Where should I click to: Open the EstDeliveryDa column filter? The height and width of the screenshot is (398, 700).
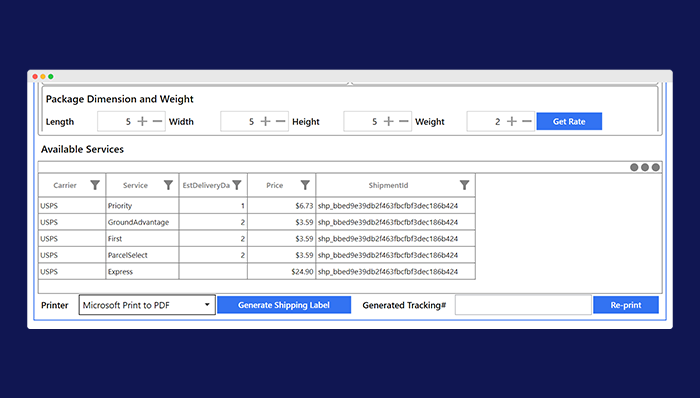(x=237, y=185)
